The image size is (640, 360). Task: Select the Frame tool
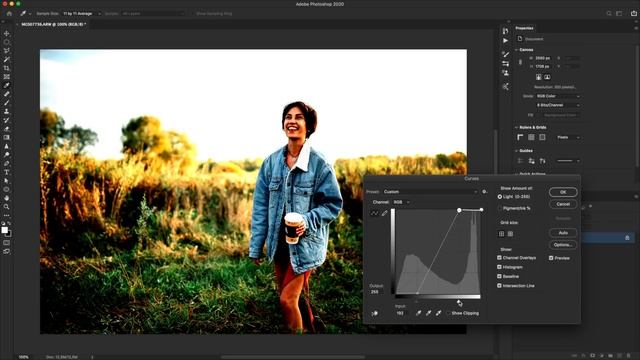[x=7, y=77]
